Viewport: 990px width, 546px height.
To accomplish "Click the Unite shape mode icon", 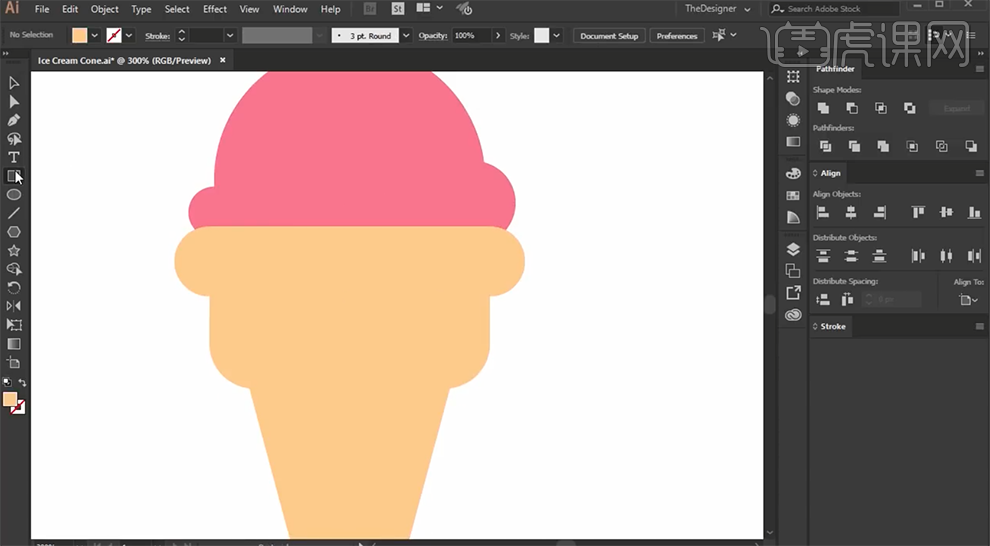I will (x=823, y=108).
